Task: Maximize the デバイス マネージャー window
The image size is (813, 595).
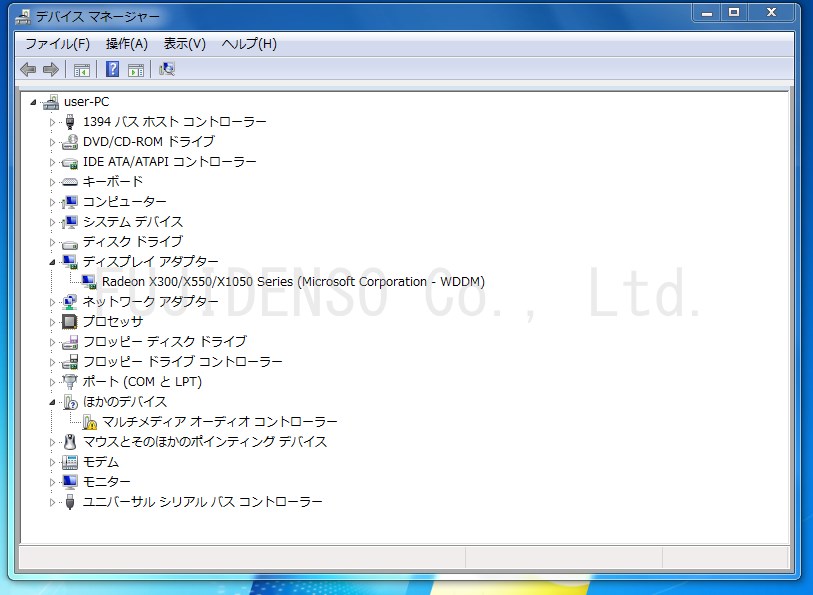Action: coord(734,13)
